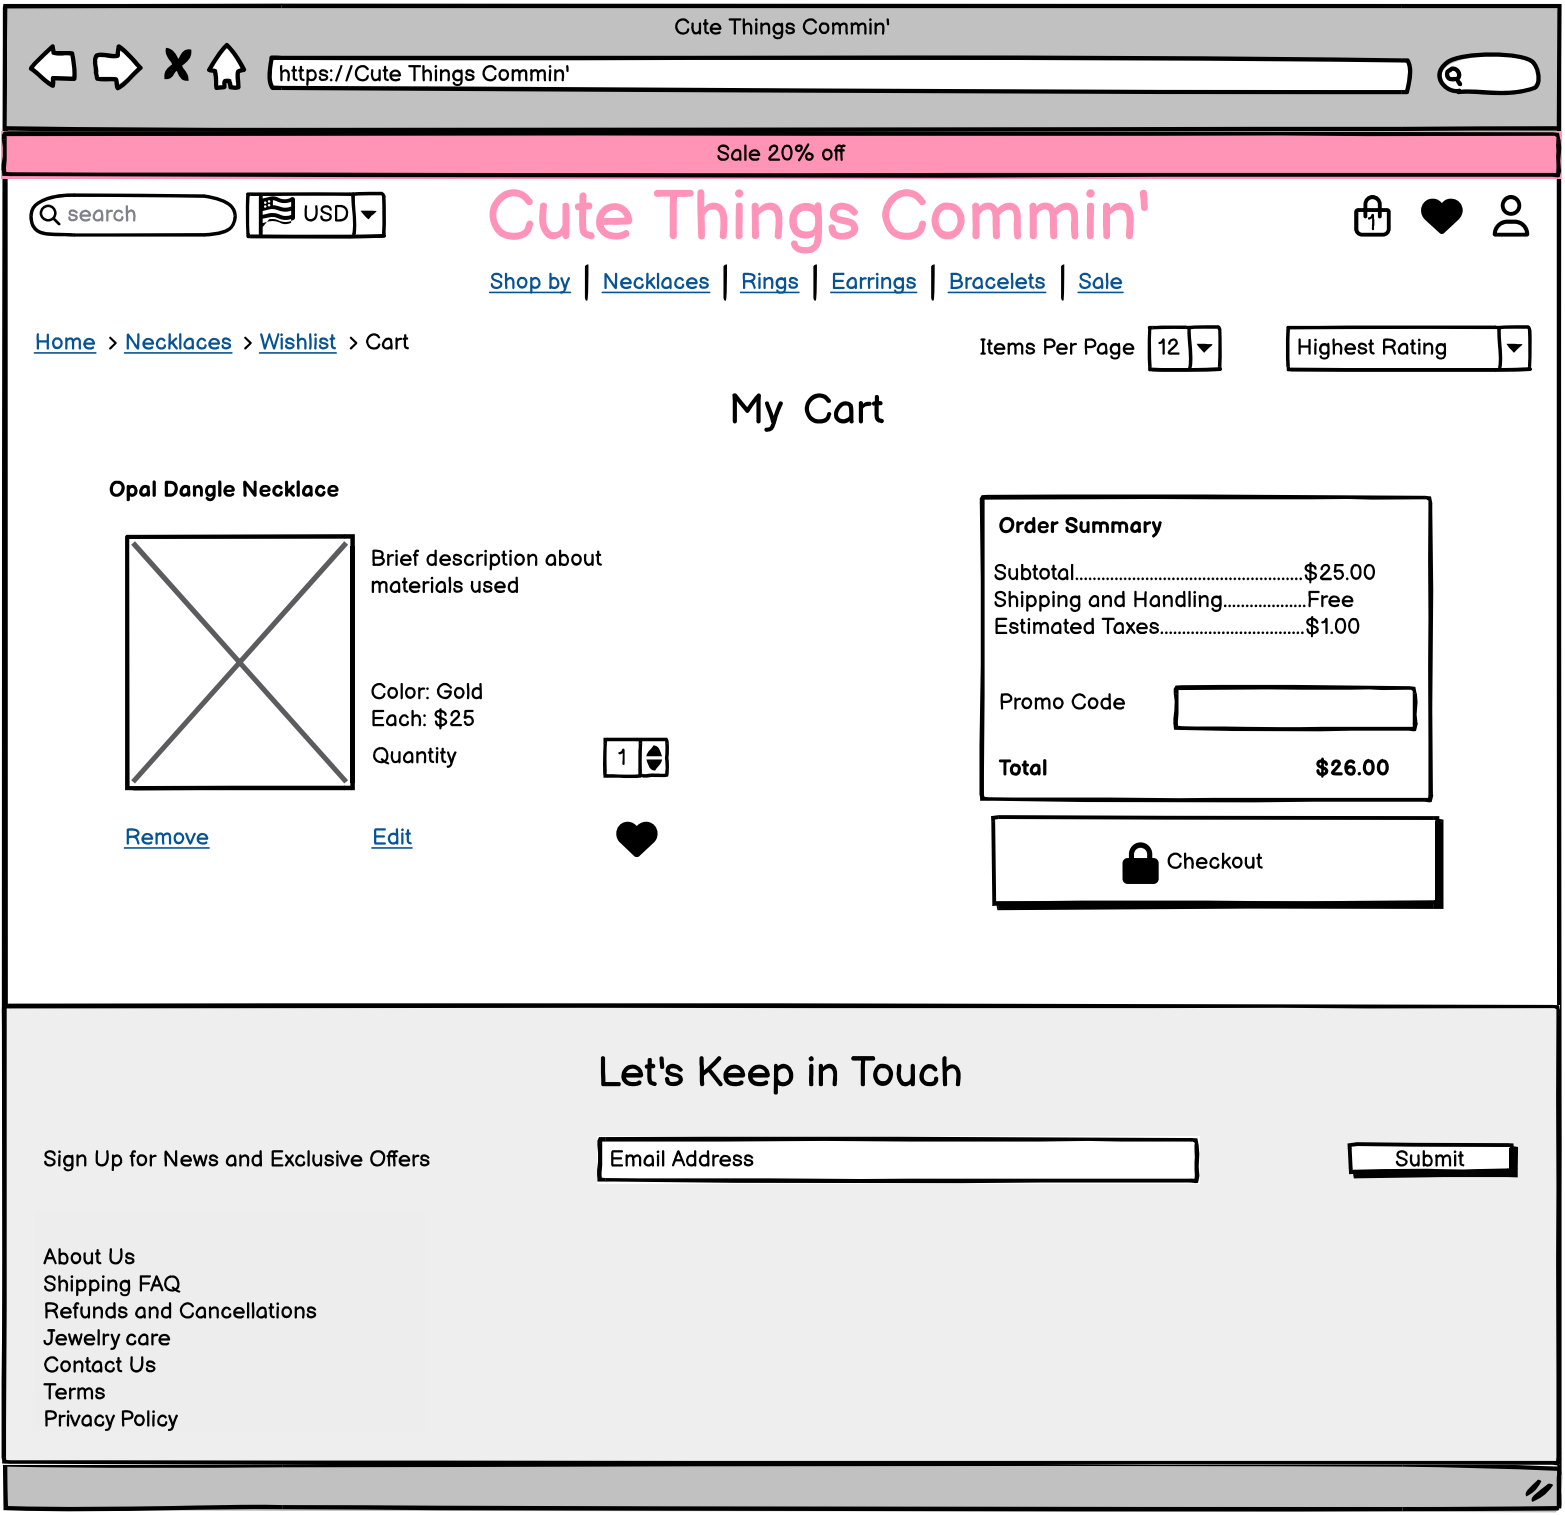Click the browser search pill icon
This screenshot has height=1515, width=1565.
coord(1487,74)
